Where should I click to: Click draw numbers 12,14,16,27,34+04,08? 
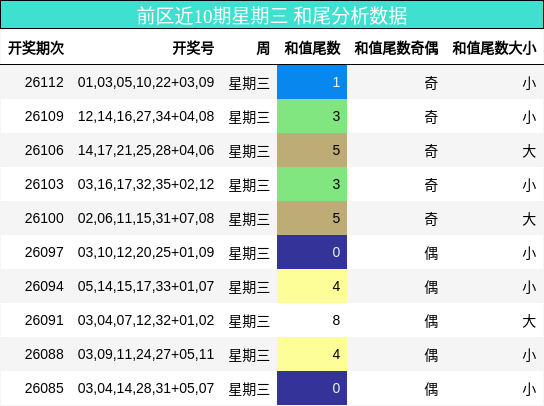[x=146, y=117]
